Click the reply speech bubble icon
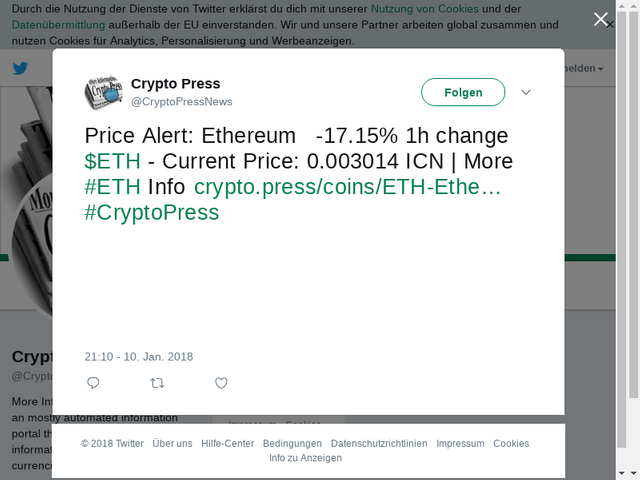640x480 pixels. coord(94,383)
